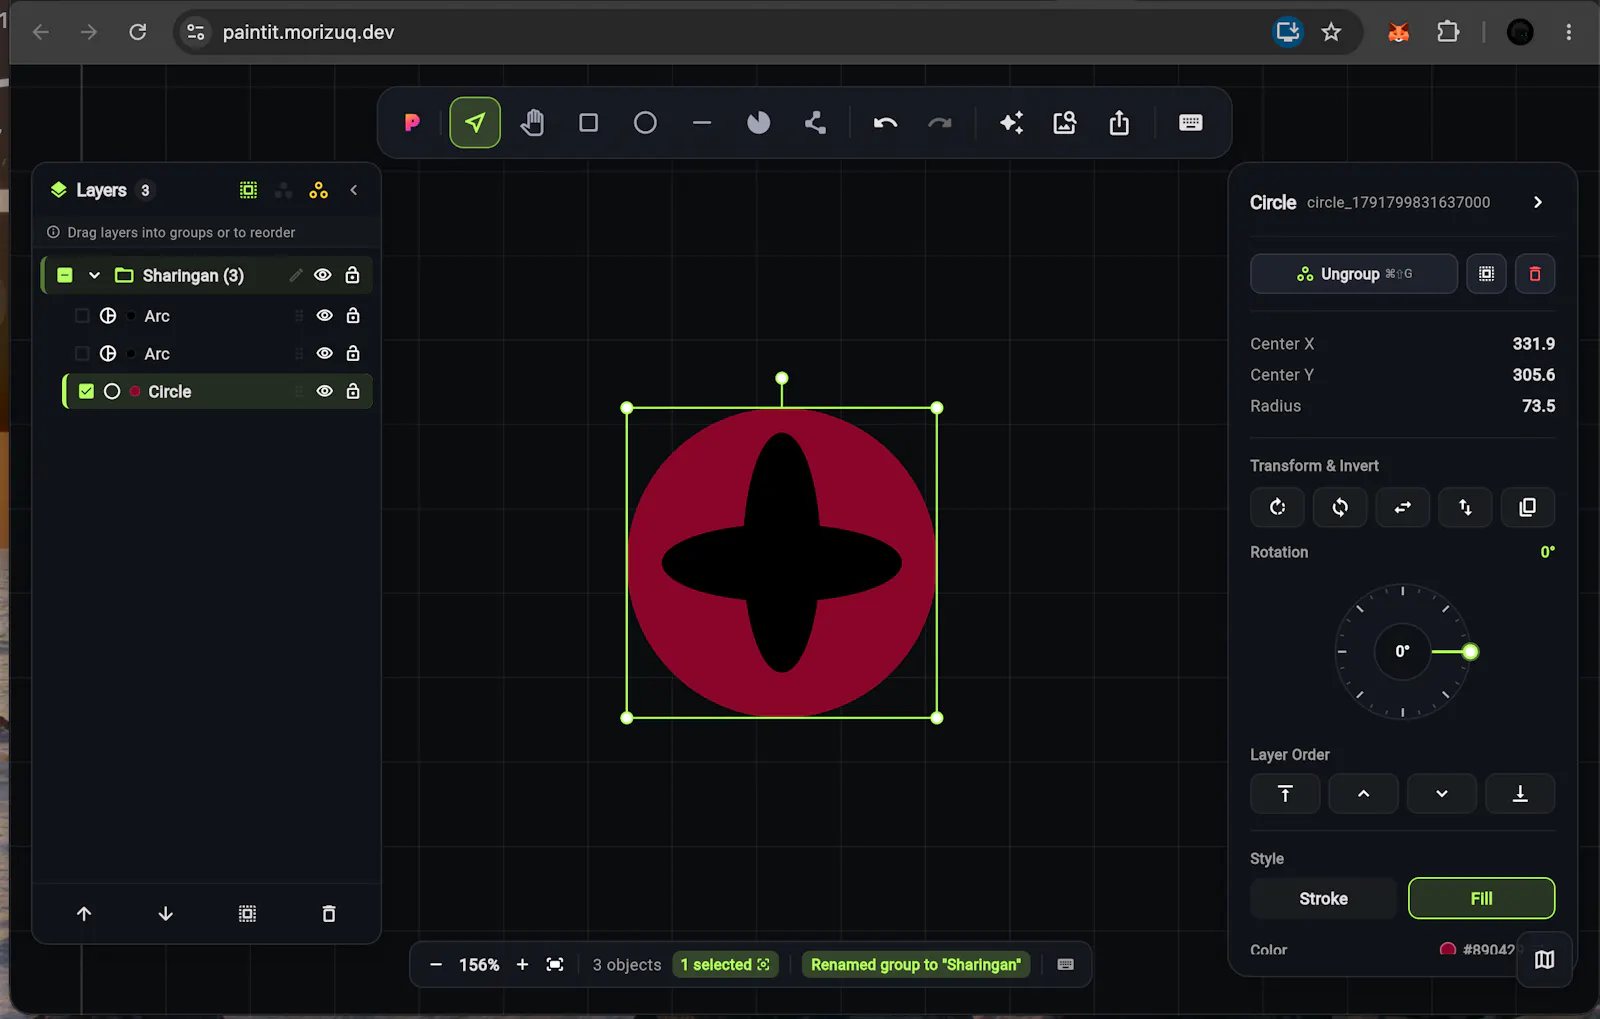Collapse the Layers panel arrow
This screenshot has height=1019, width=1600.
click(x=353, y=190)
